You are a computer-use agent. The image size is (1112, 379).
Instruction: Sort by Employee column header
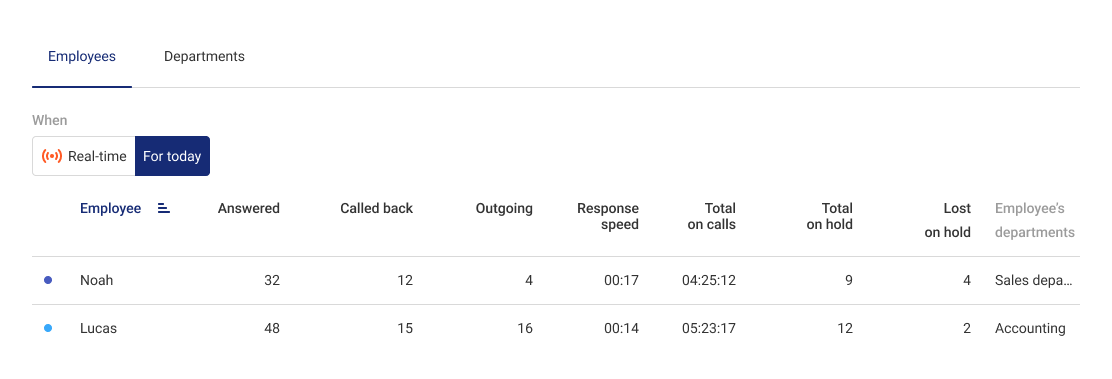110,209
